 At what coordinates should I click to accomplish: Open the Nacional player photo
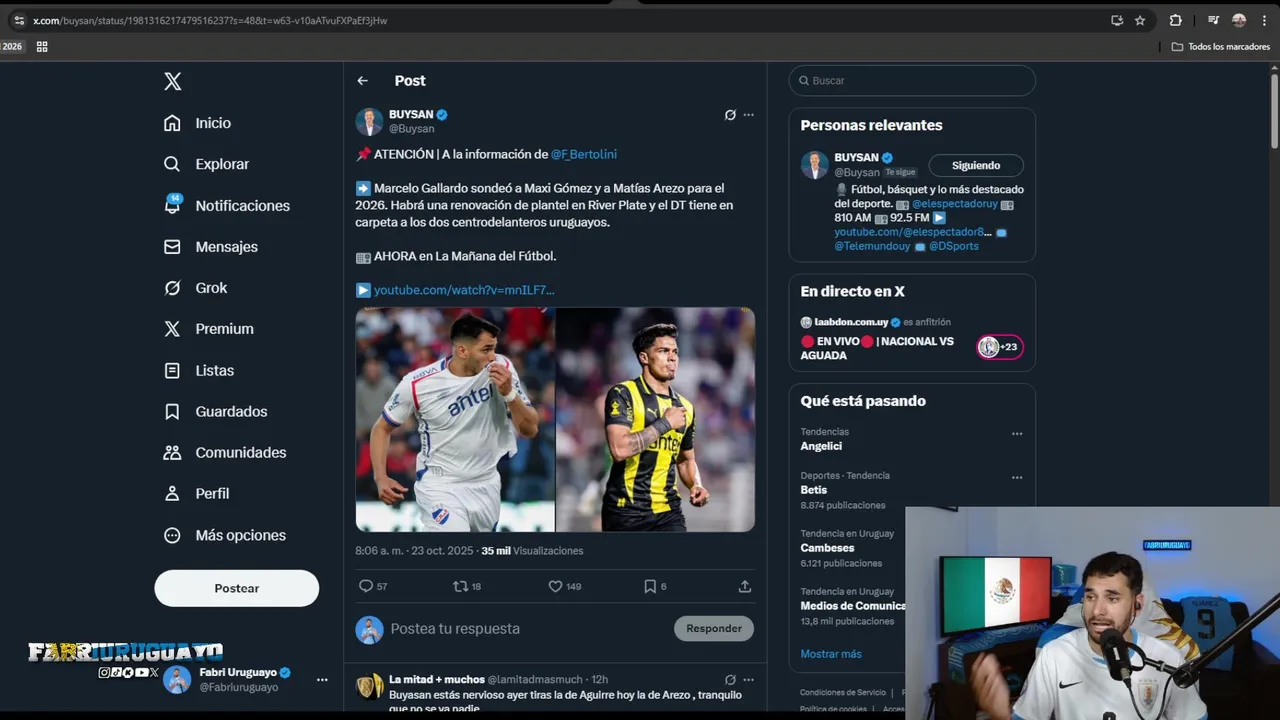point(455,419)
